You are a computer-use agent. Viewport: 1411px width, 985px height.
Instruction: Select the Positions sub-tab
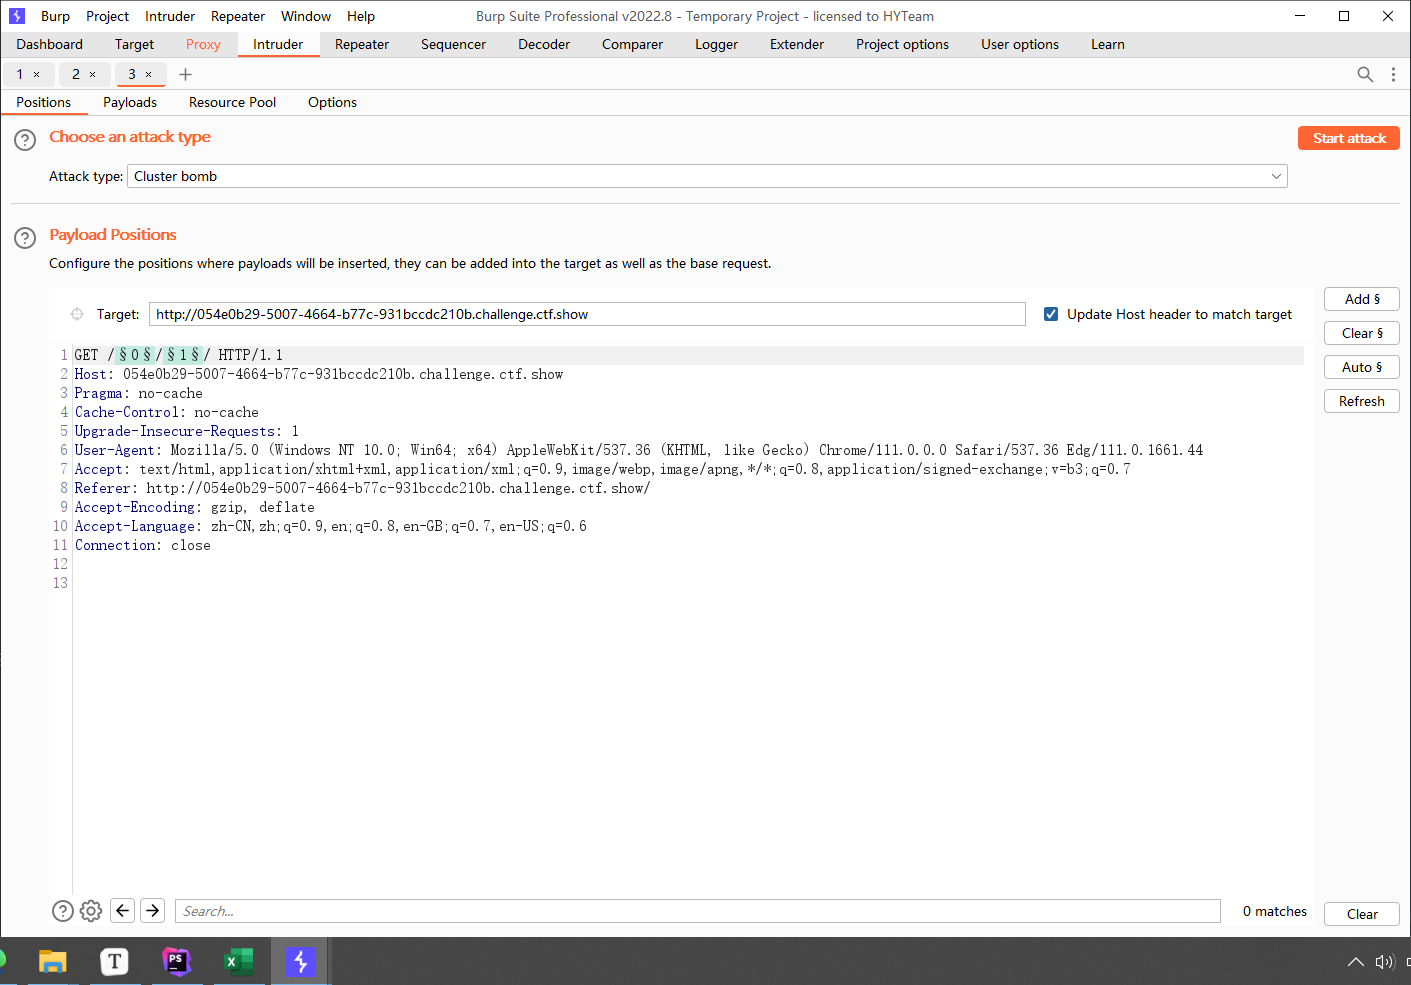[x=44, y=102]
